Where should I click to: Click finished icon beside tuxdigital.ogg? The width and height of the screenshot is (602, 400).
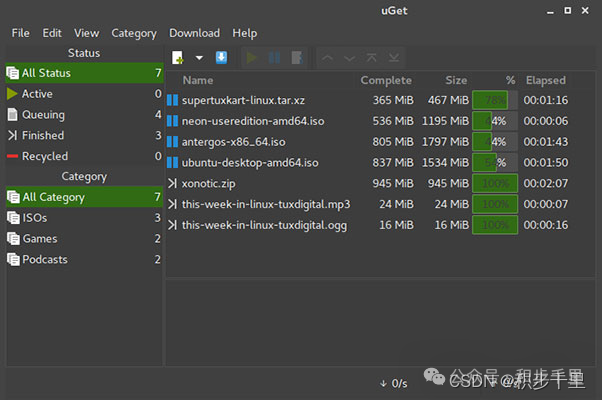[x=172, y=225]
